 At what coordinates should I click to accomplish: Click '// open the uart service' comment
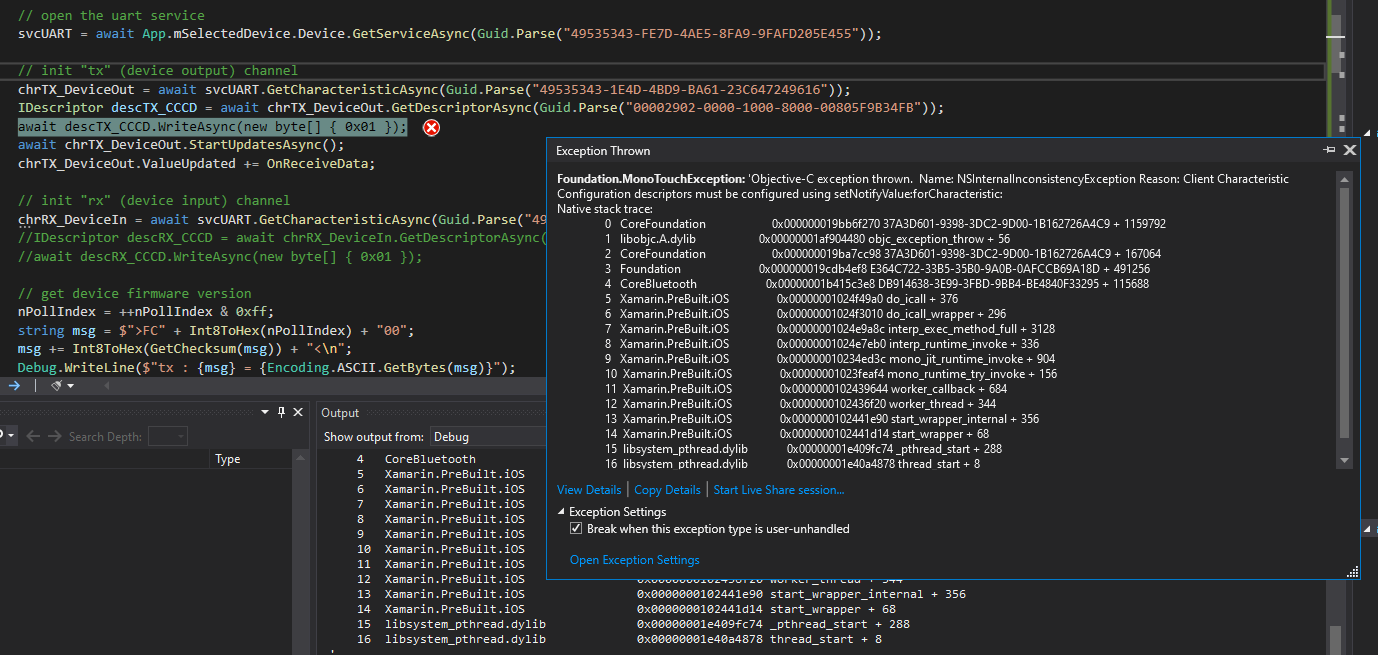click(x=112, y=15)
